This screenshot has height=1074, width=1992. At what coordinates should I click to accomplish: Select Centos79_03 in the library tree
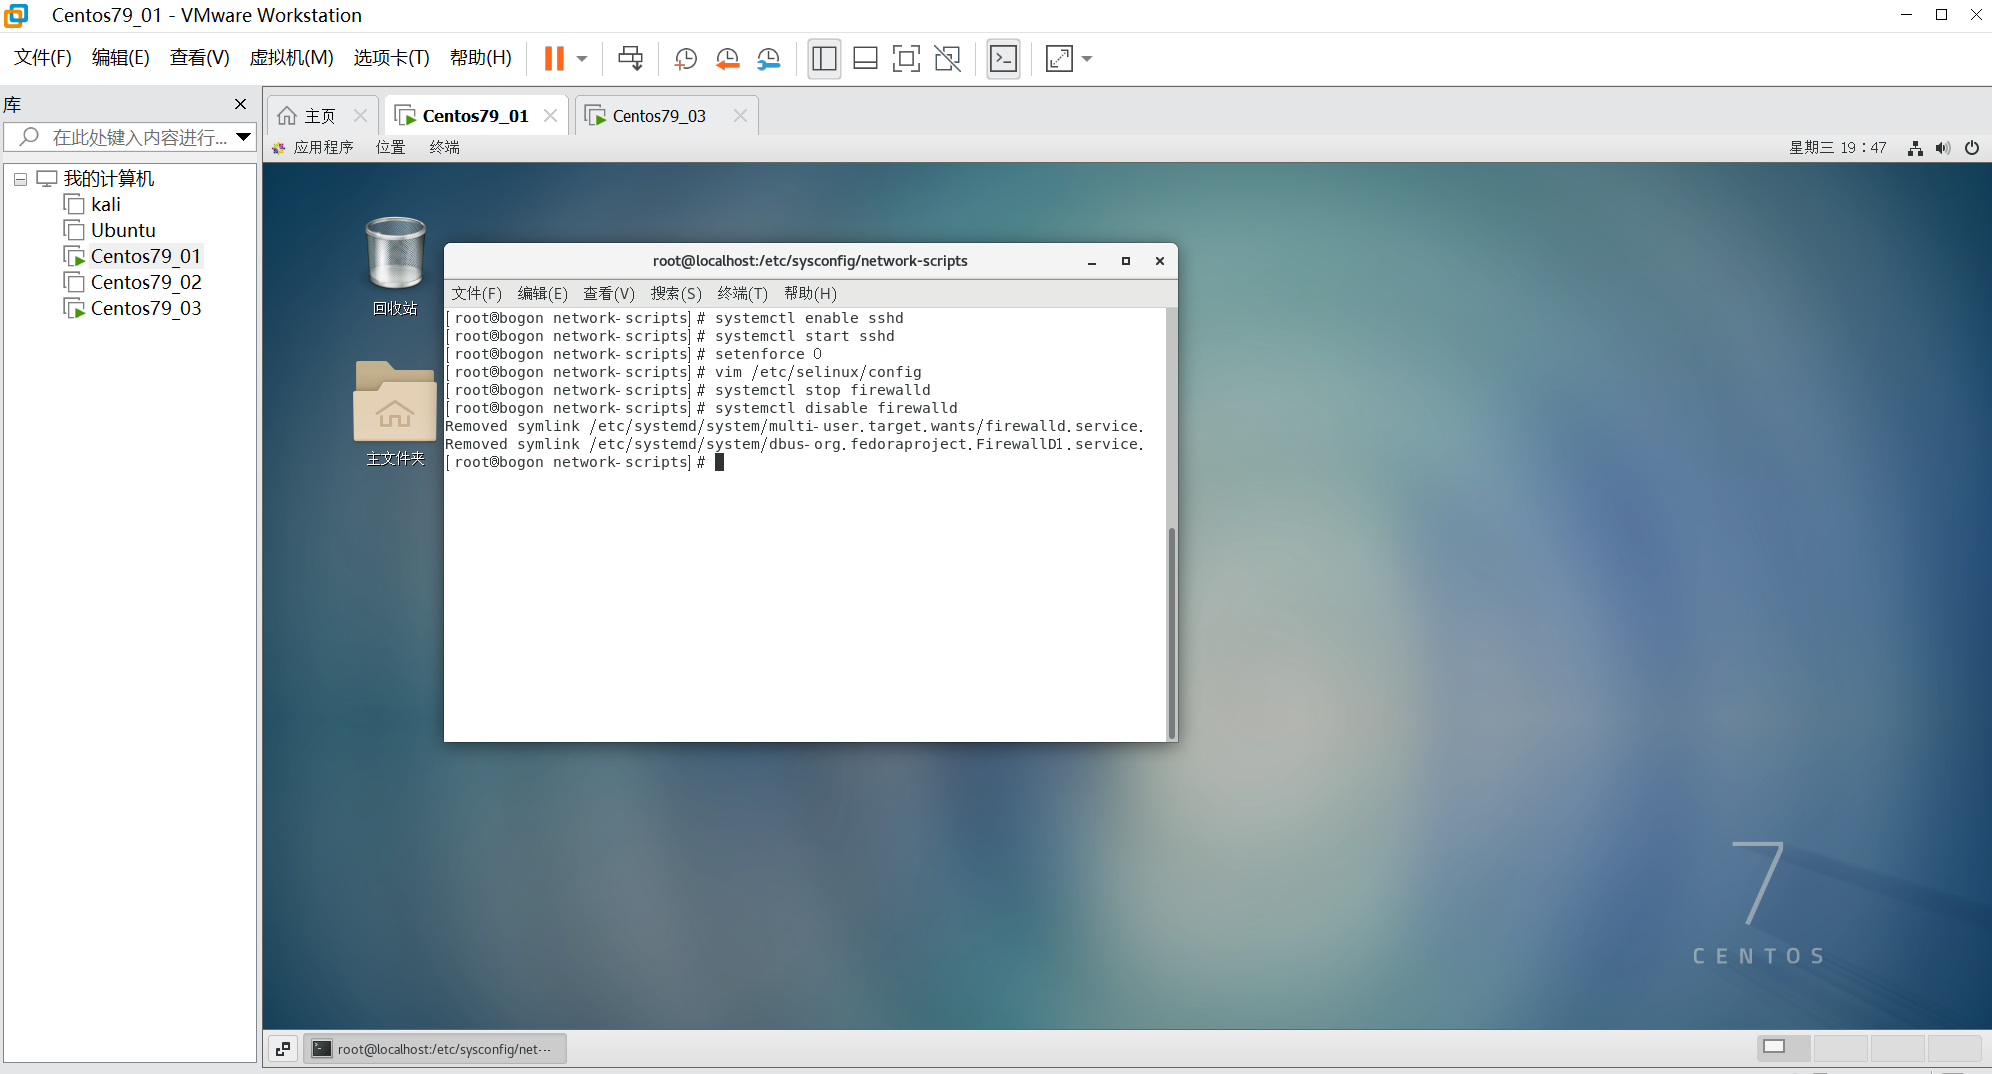point(145,309)
